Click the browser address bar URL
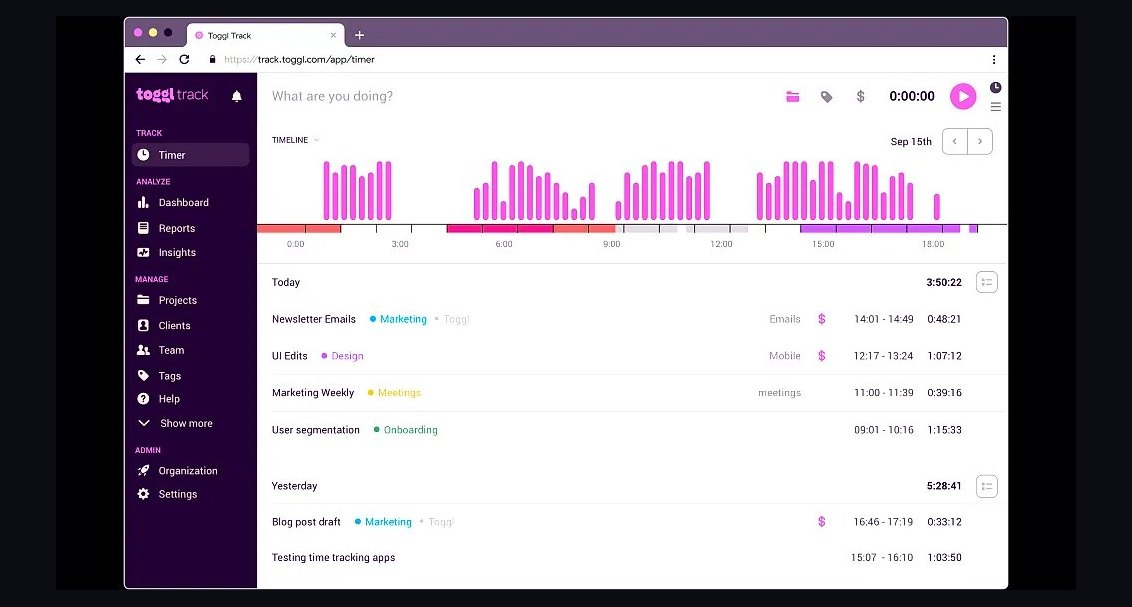The image size is (1132, 607). [x=300, y=60]
